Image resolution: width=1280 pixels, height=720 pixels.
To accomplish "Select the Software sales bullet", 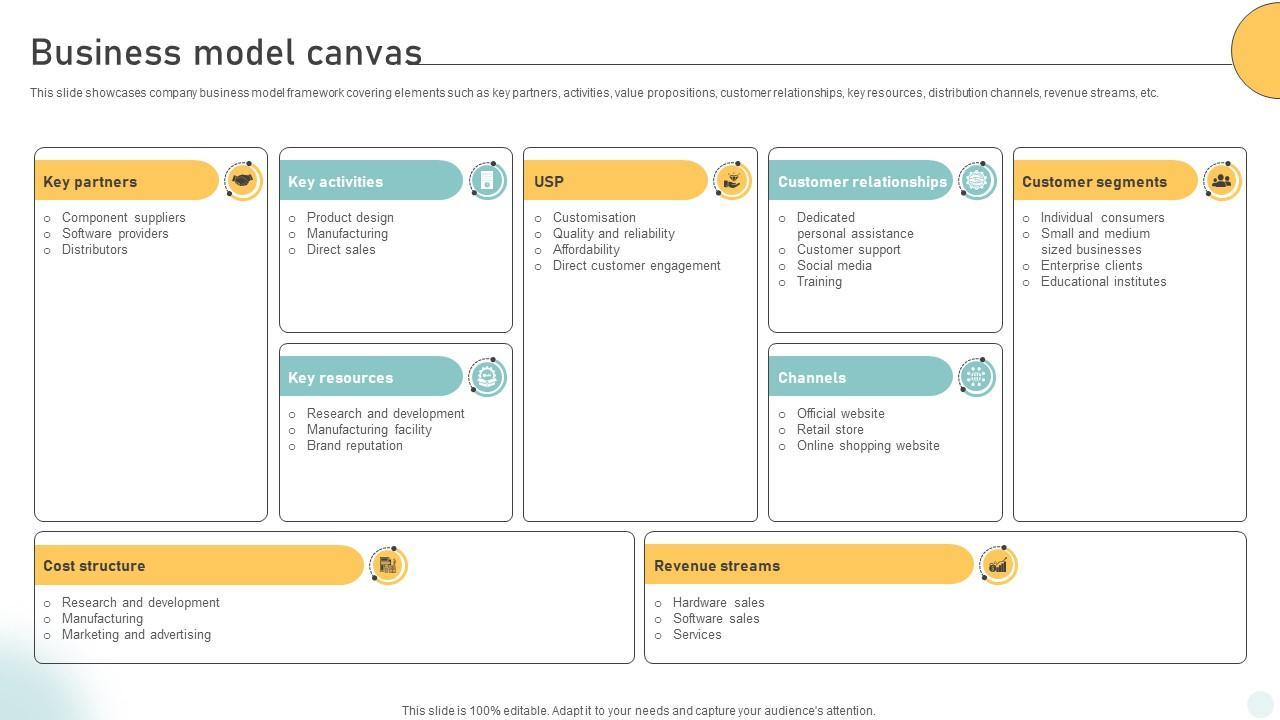I will (x=716, y=619).
